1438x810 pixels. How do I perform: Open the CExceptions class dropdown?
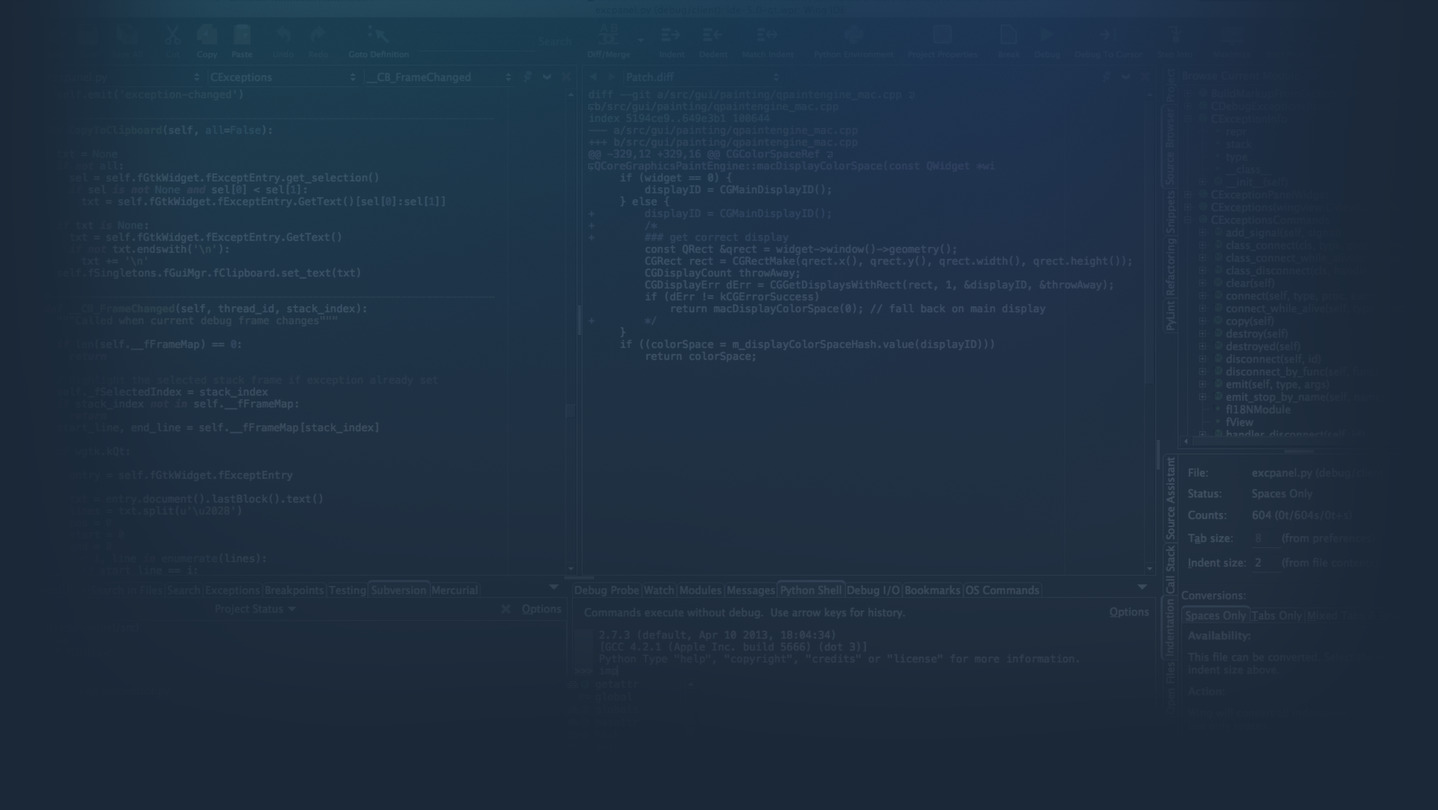[x=281, y=77]
